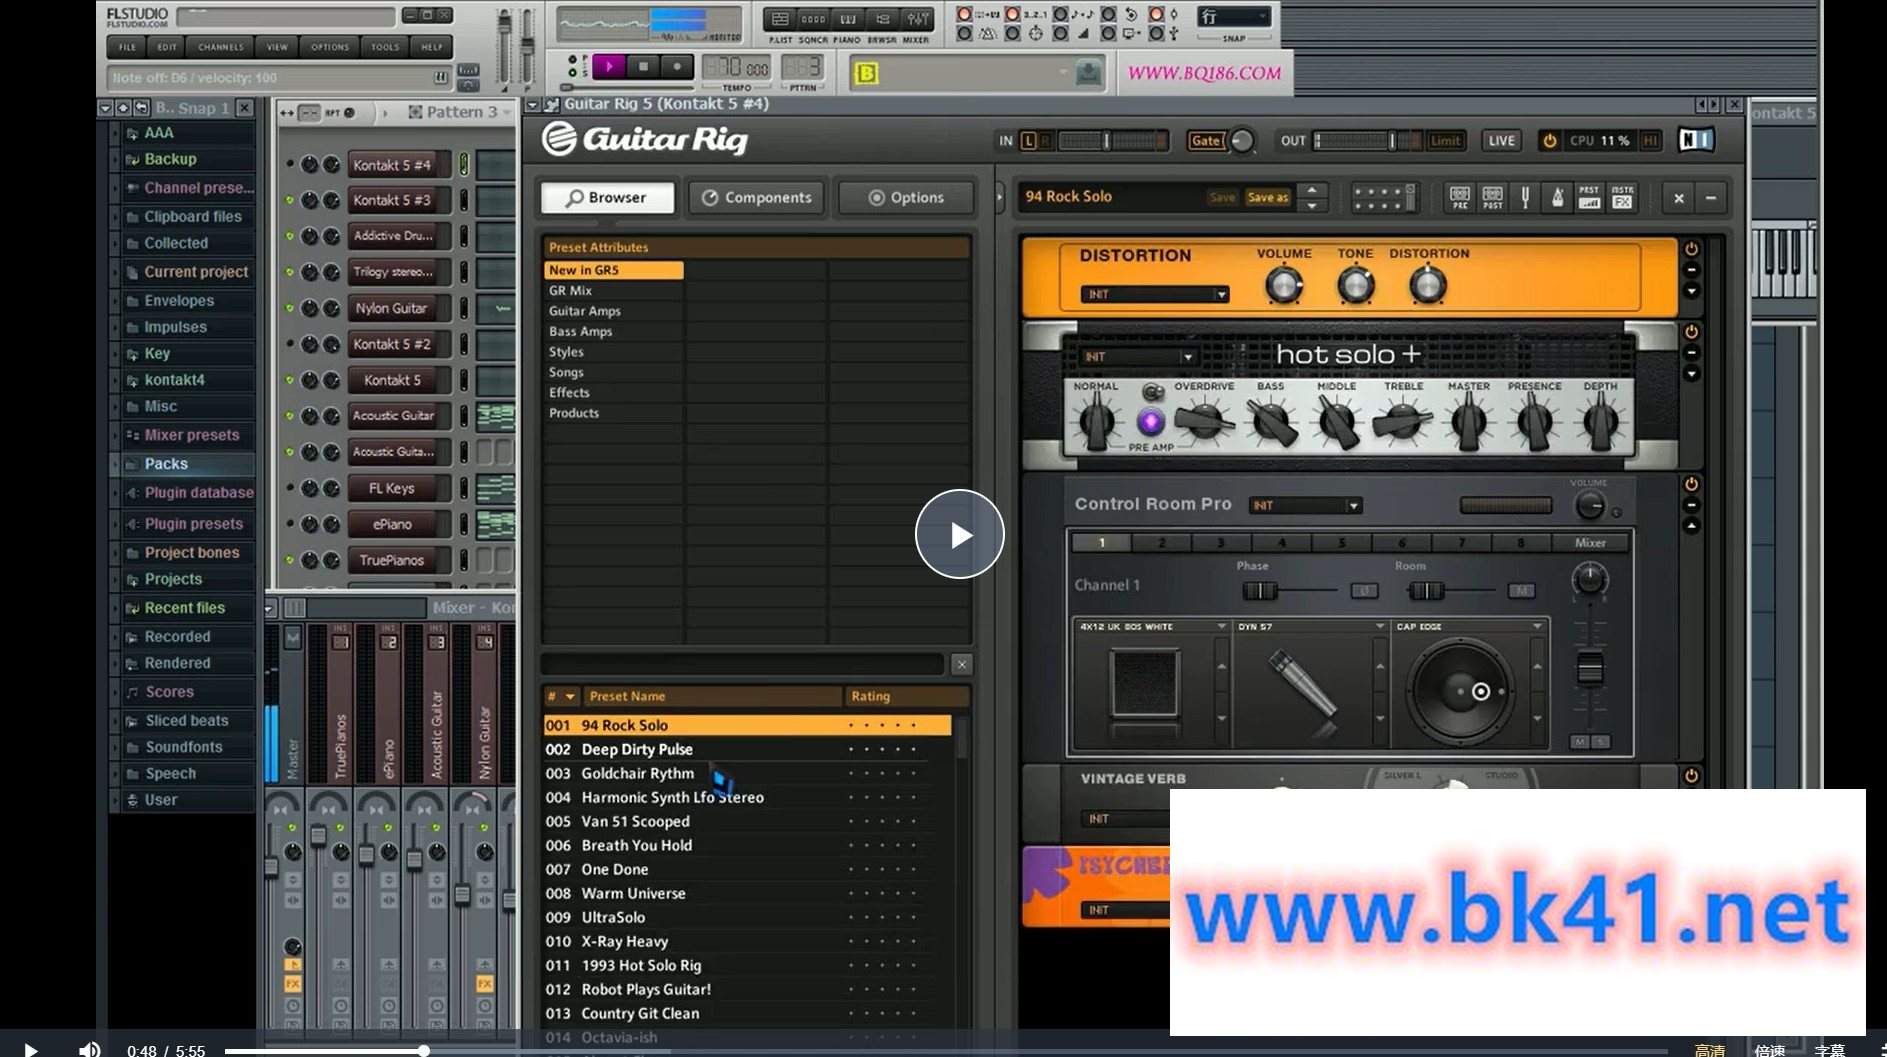
Task: Open the Mixer from FL toolbar
Action: pyautogui.click(x=917, y=19)
